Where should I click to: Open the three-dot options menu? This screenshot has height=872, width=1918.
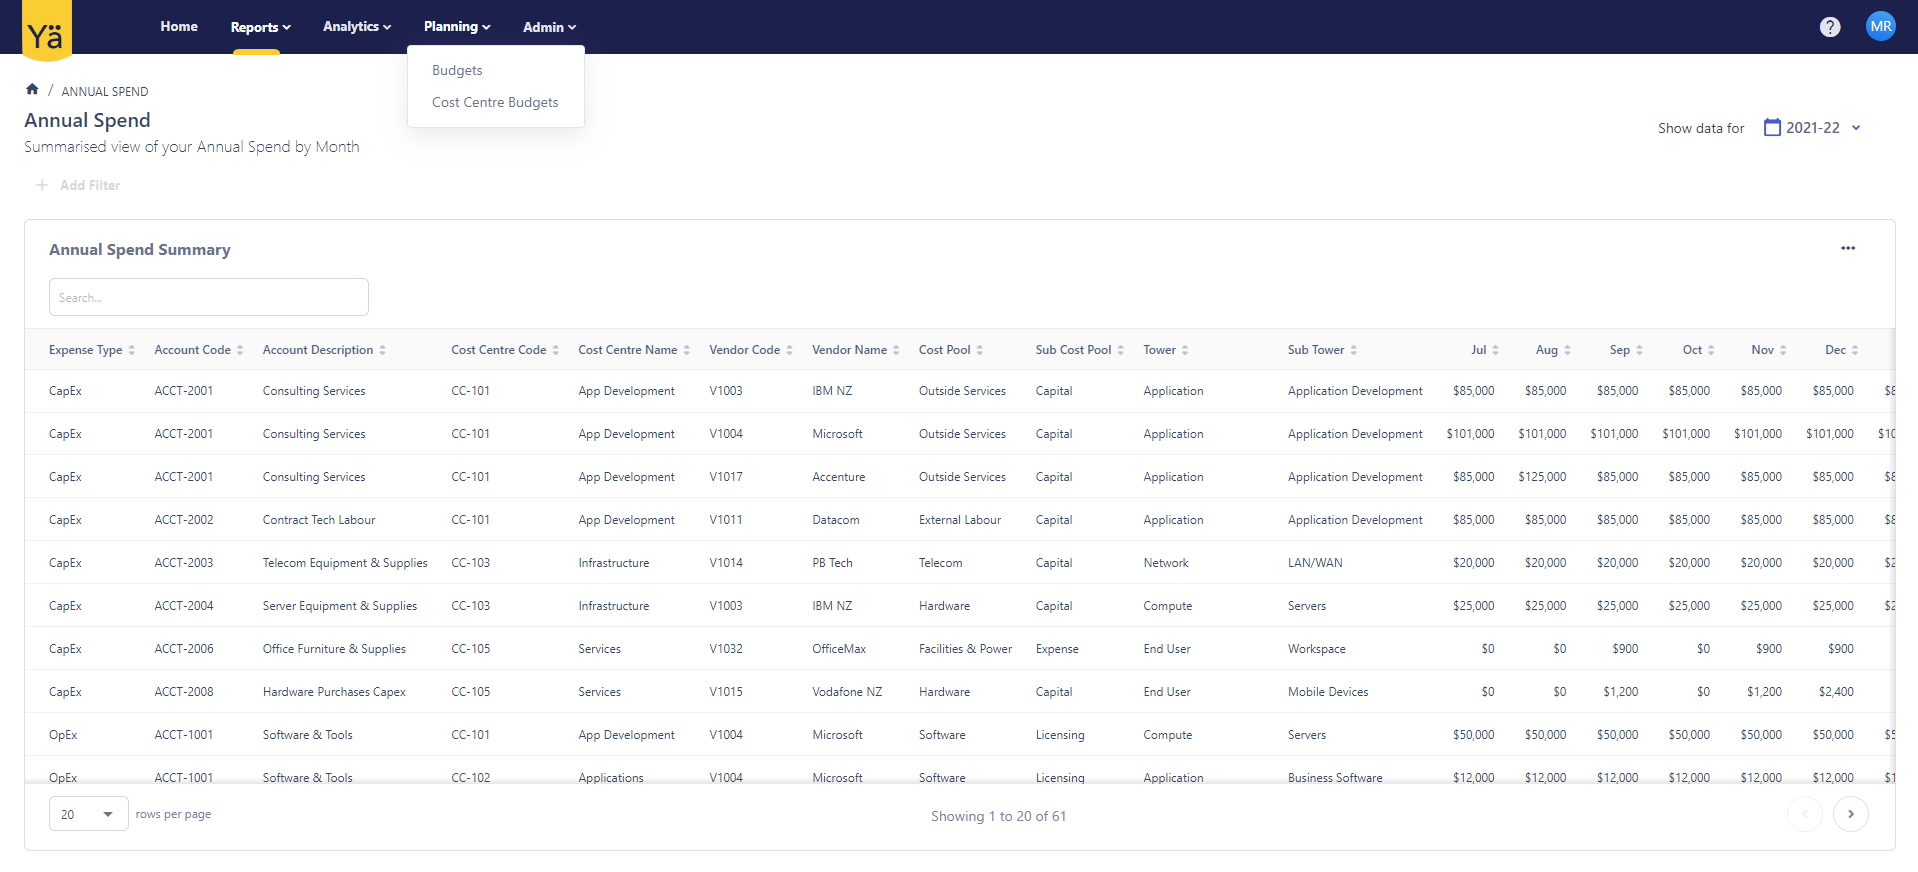click(1847, 248)
